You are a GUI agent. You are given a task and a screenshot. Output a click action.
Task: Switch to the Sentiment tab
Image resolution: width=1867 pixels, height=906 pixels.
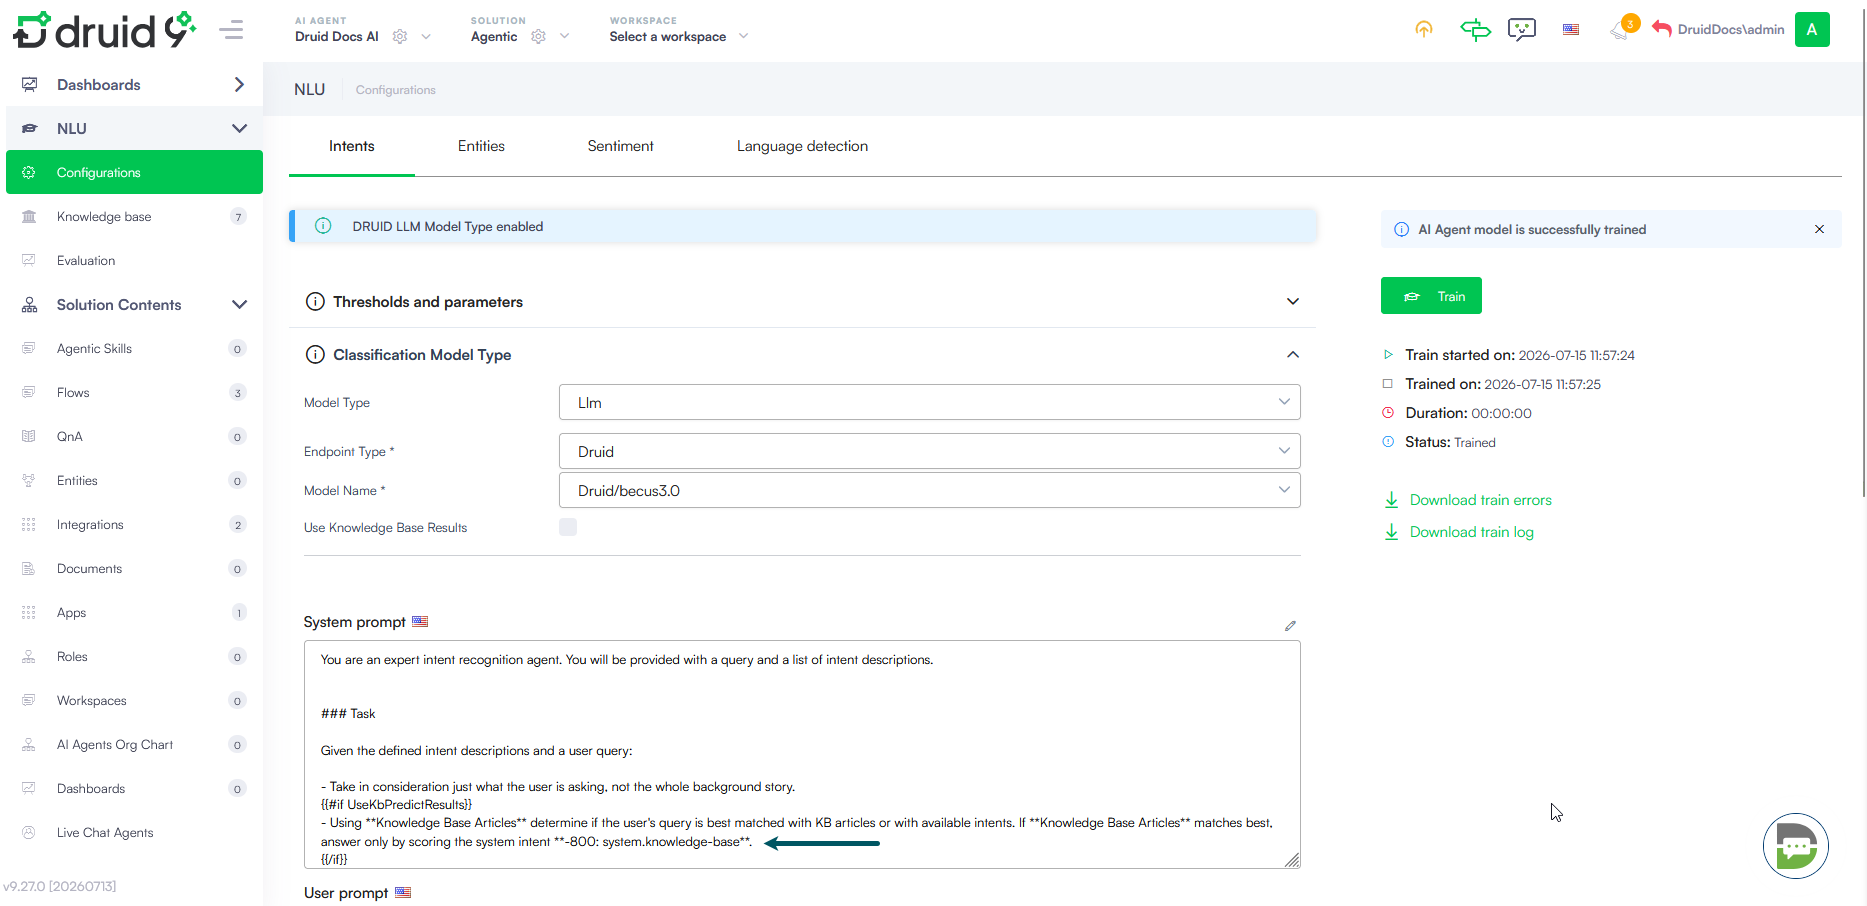point(620,146)
